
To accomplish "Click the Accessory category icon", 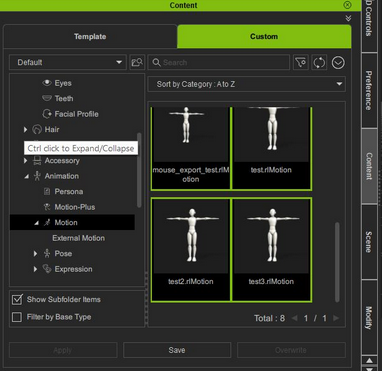I will pos(37,161).
